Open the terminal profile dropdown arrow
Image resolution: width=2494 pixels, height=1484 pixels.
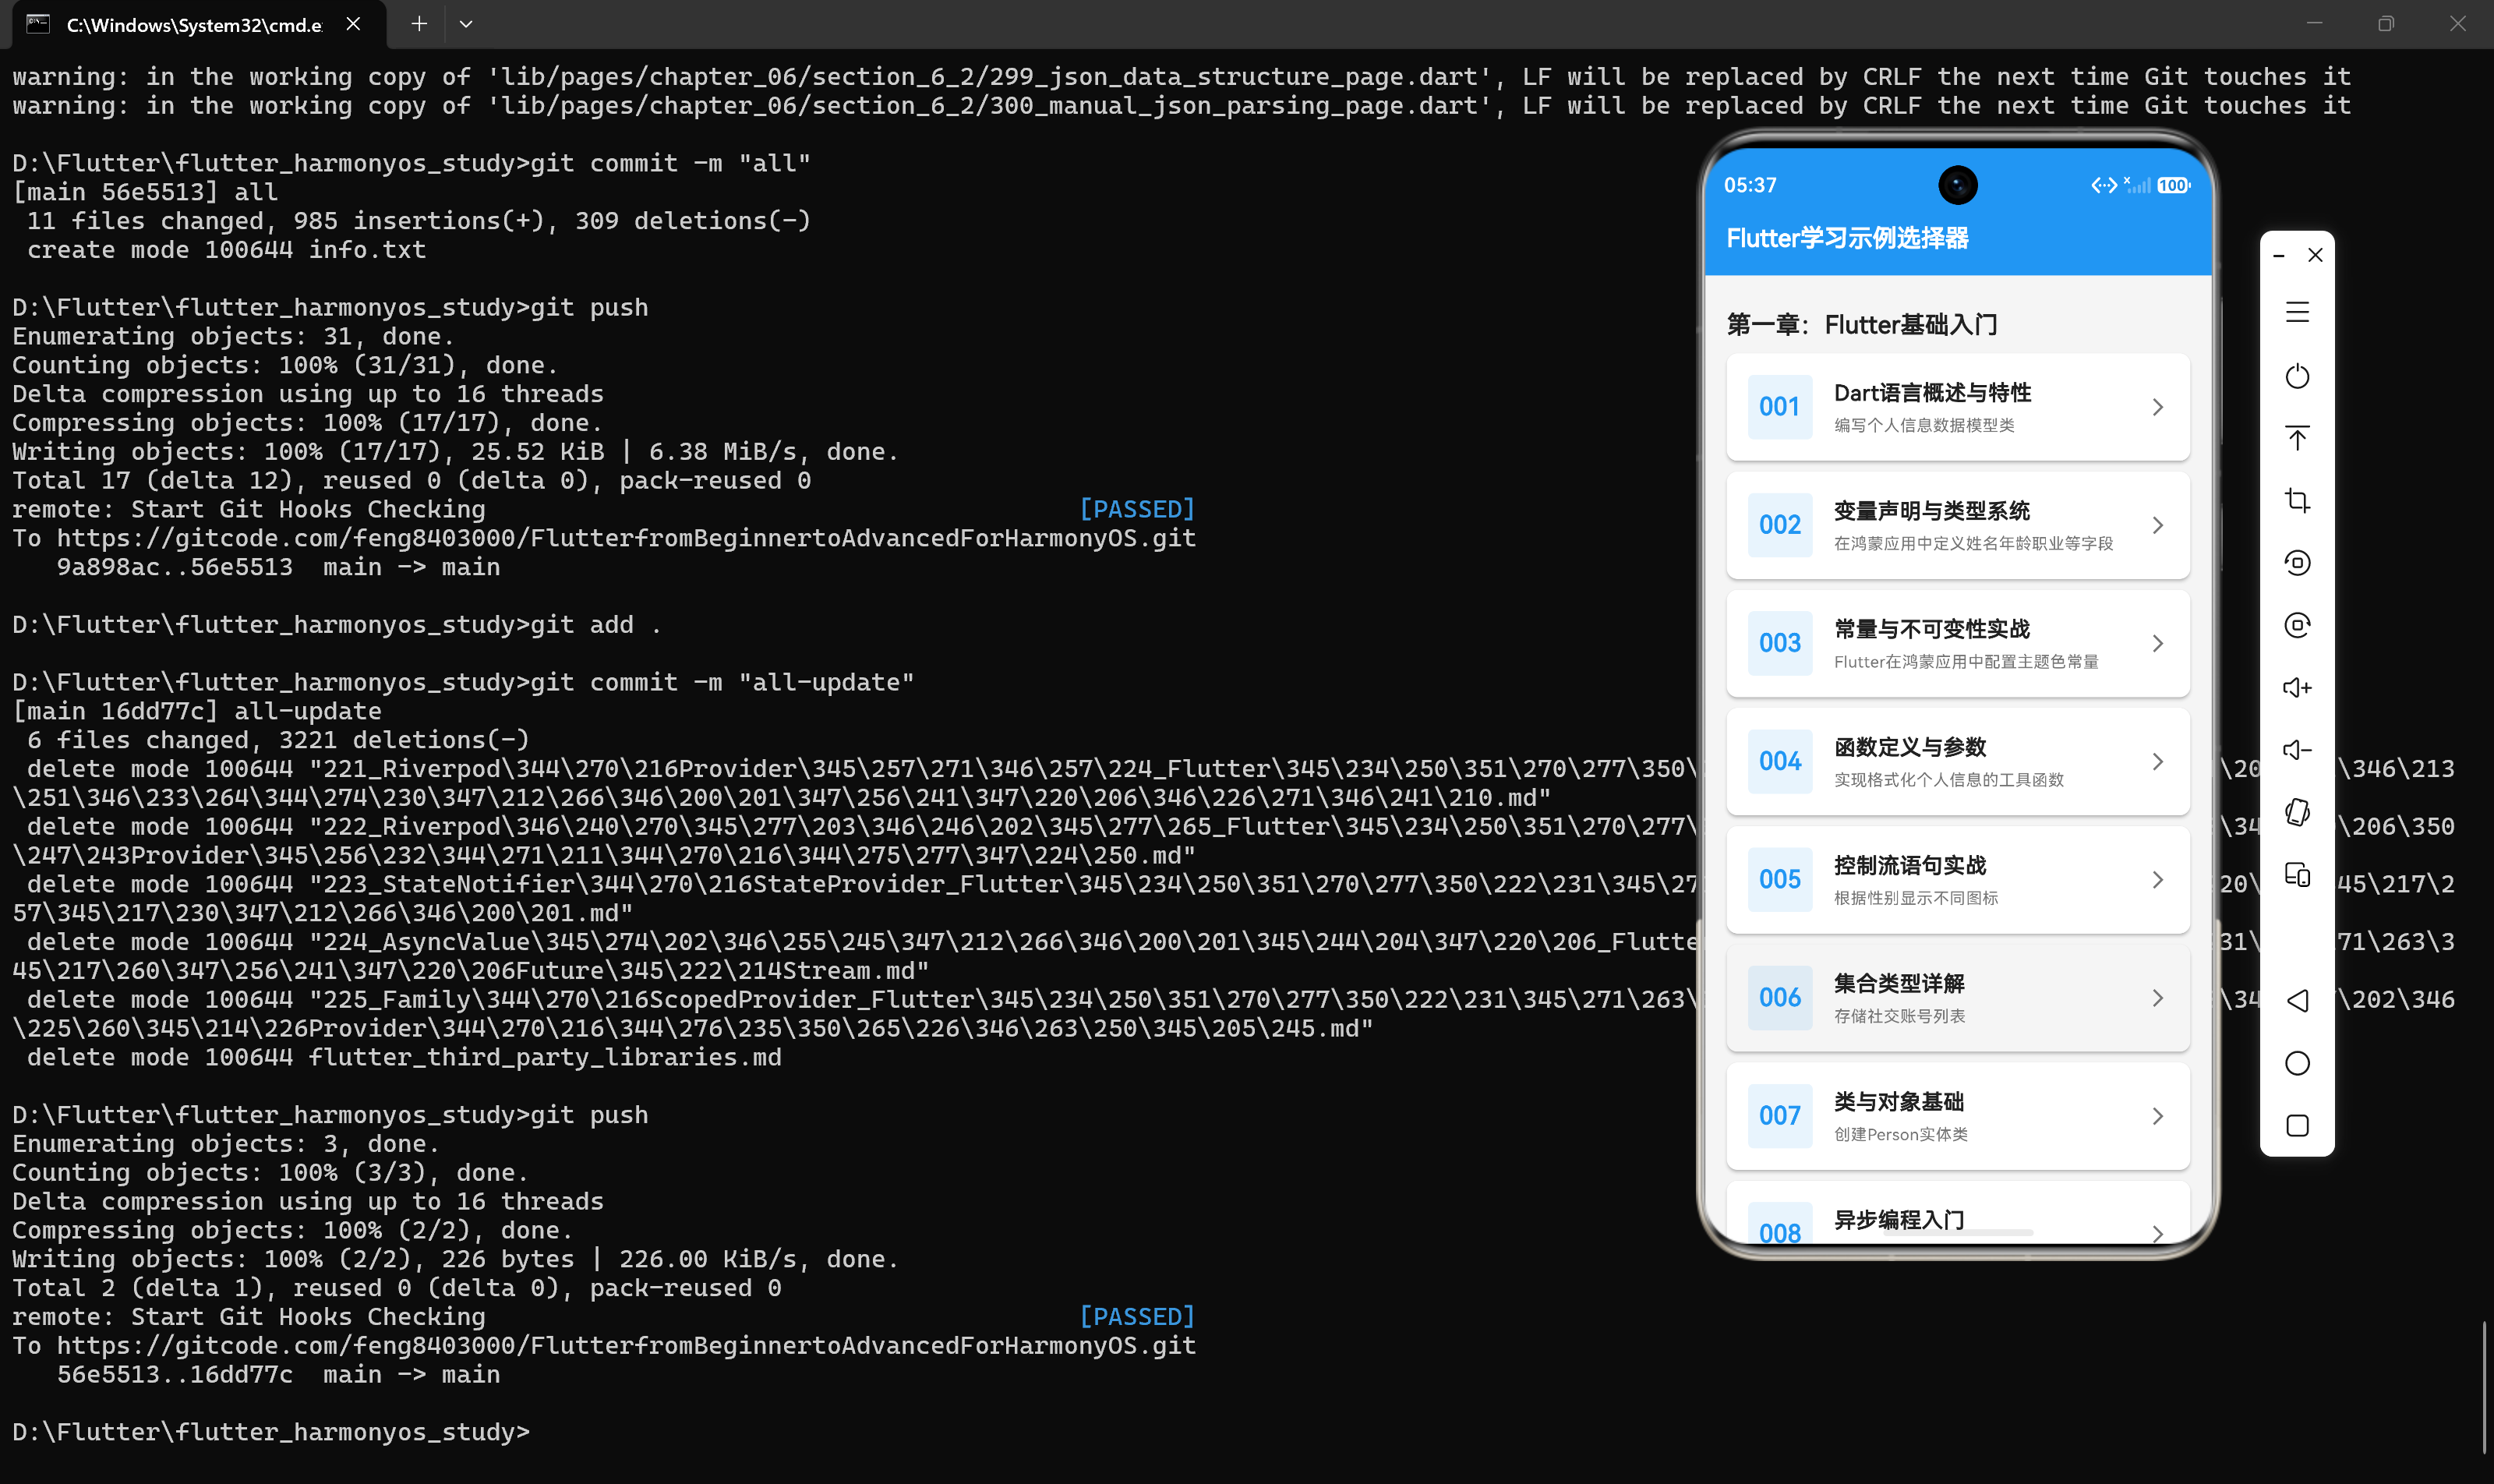pos(466,24)
